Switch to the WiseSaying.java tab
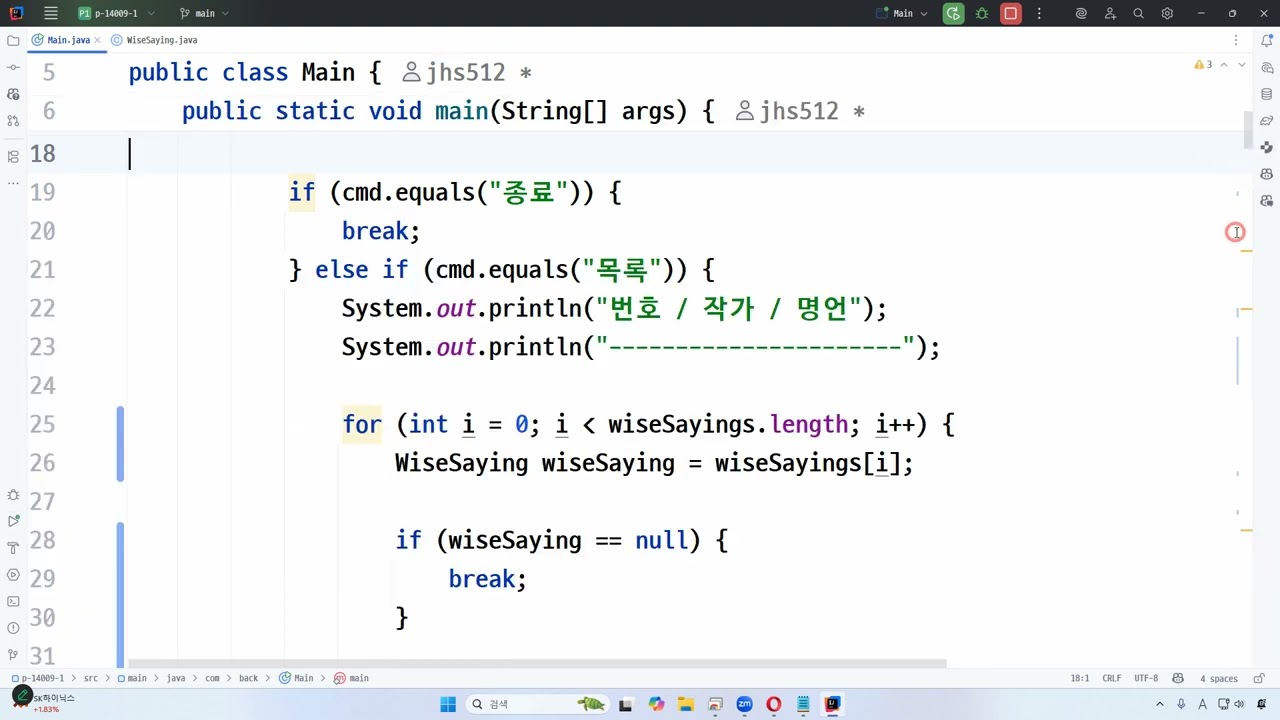Screen dimensions: 1280x720 click(x=161, y=40)
